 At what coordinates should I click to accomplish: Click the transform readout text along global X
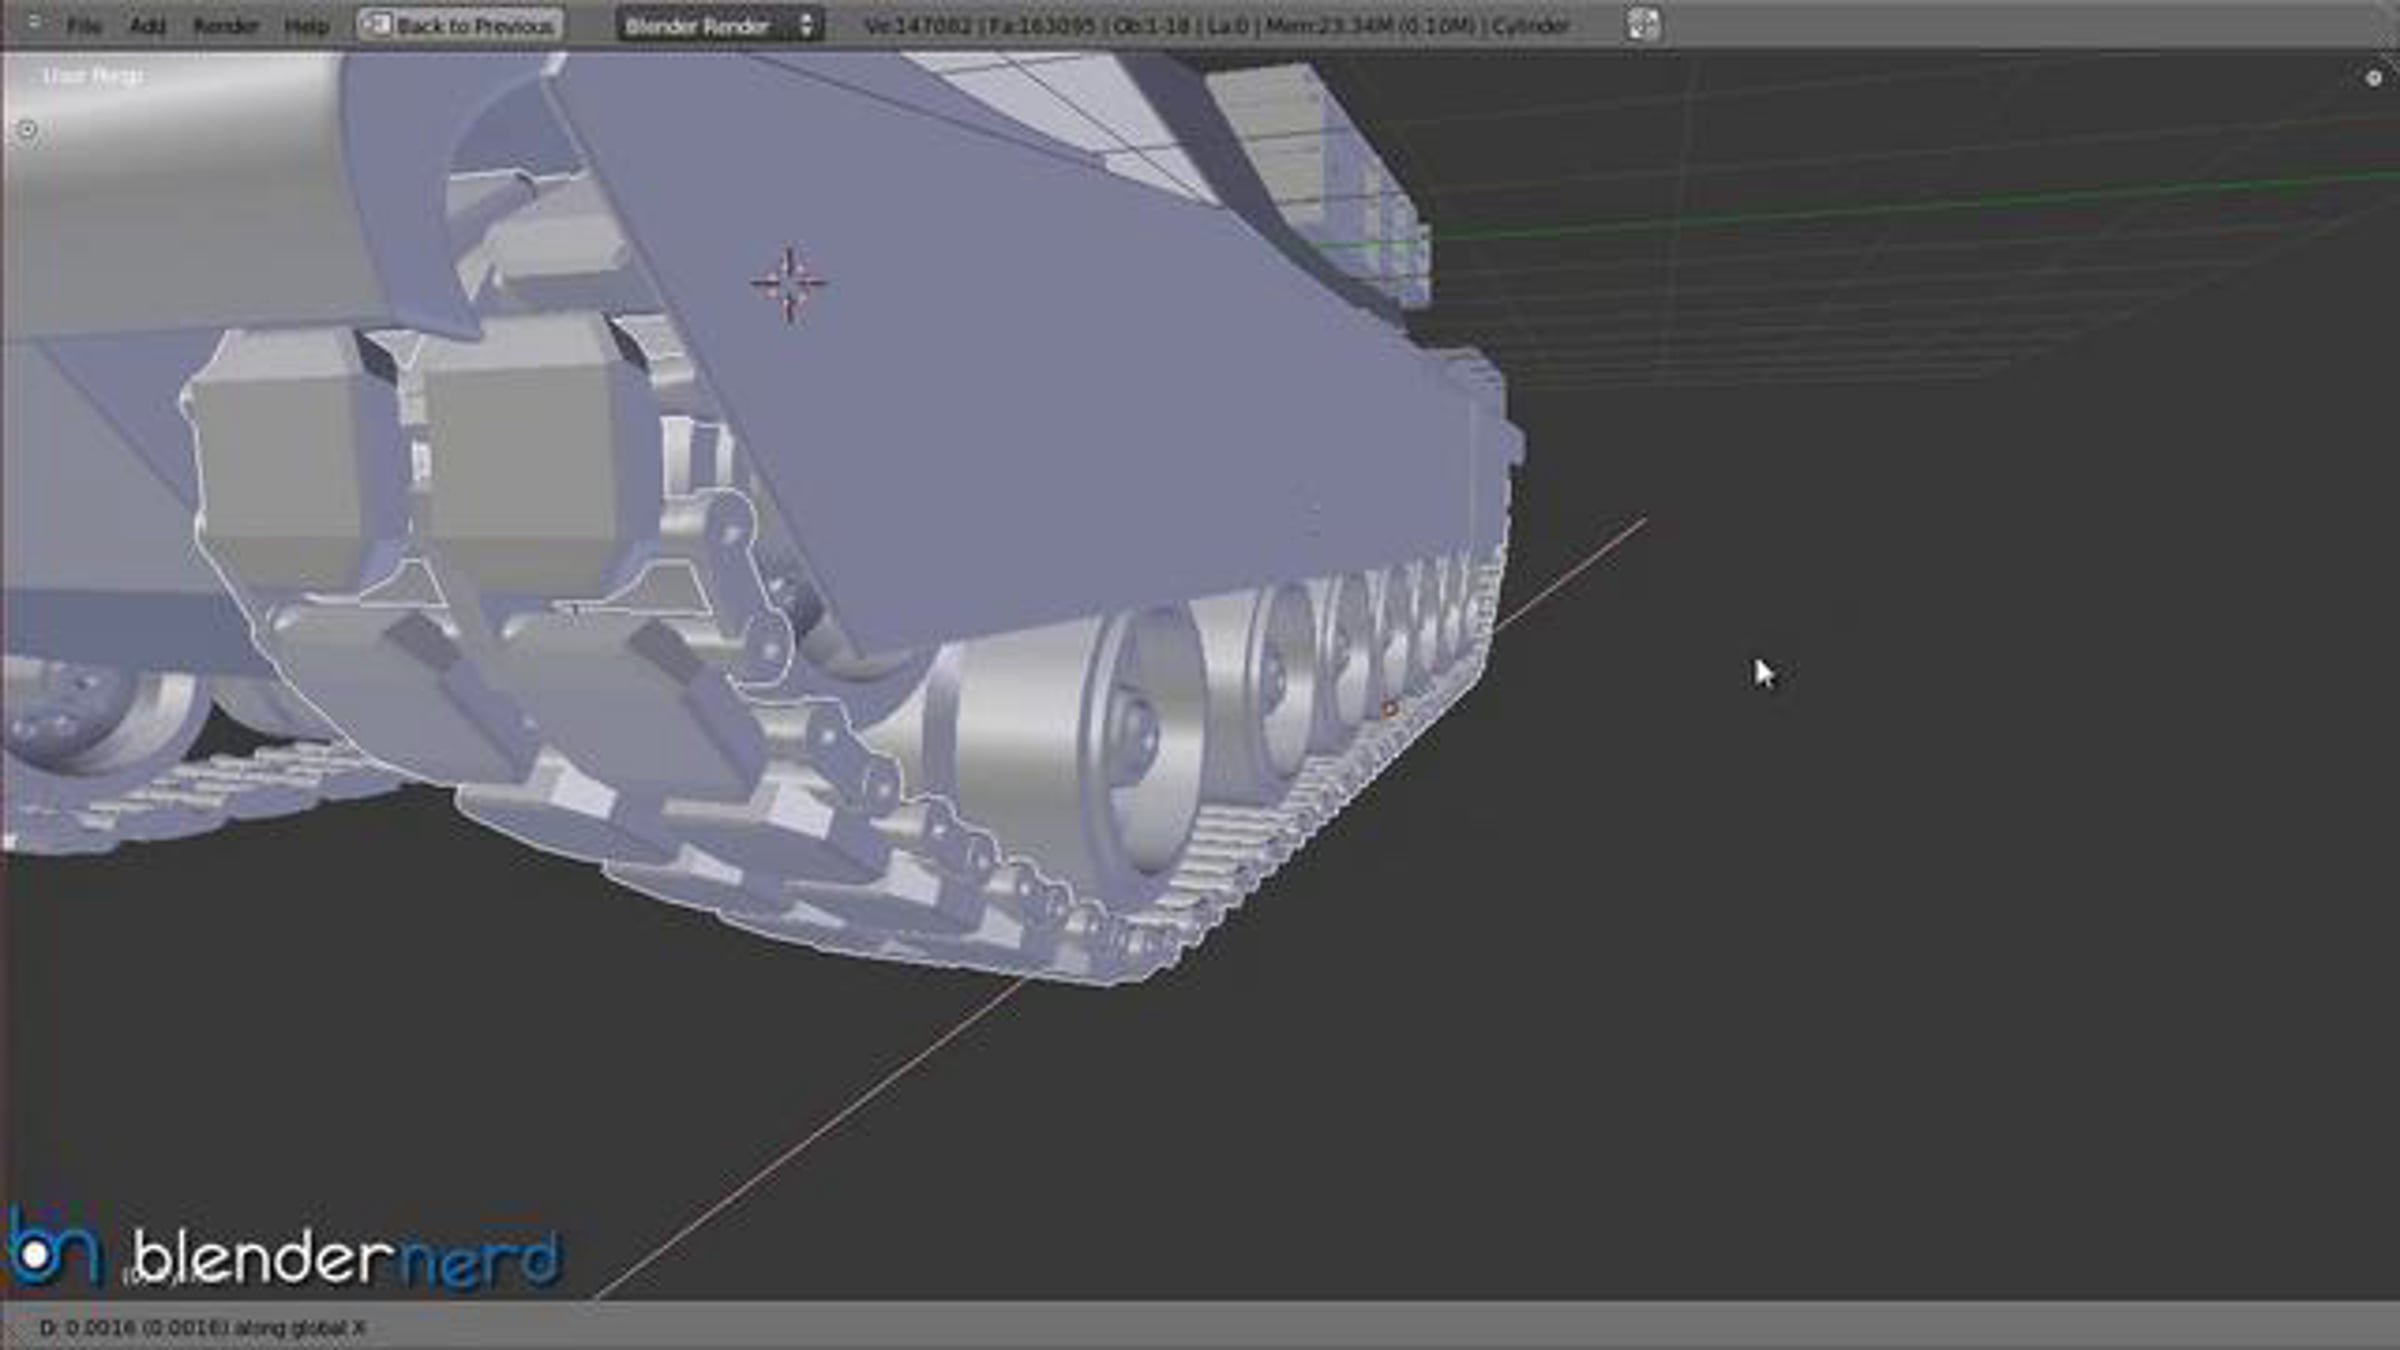pos(203,1328)
